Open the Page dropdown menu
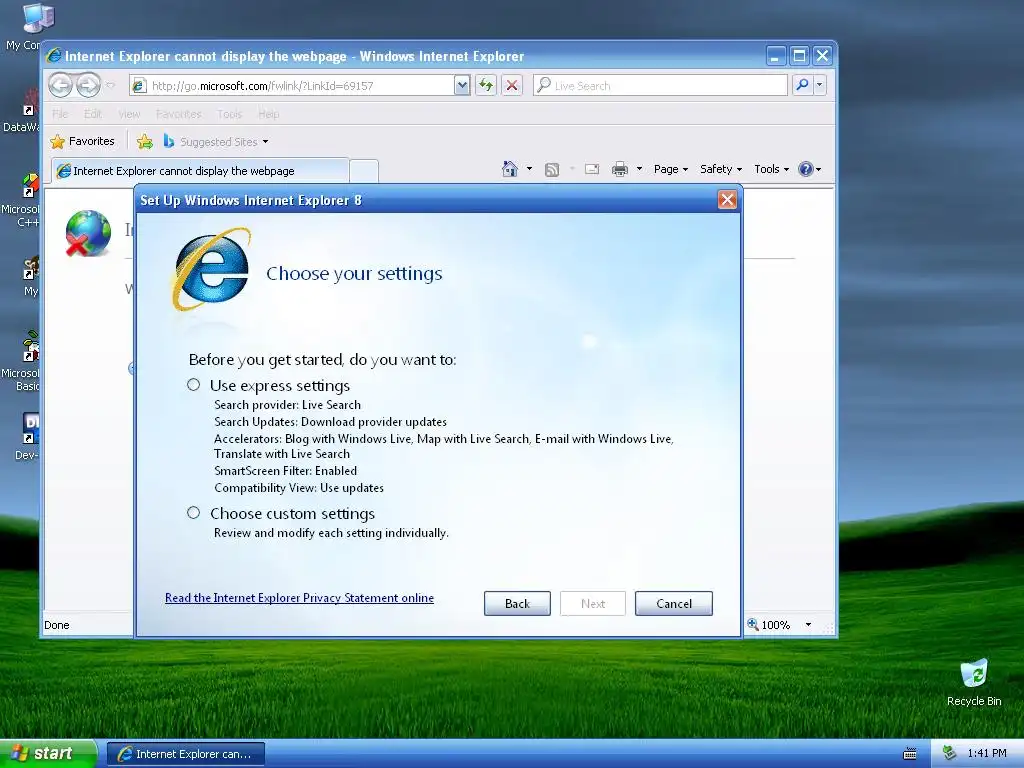Screen dimensions: 1024x768 pos(671,169)
